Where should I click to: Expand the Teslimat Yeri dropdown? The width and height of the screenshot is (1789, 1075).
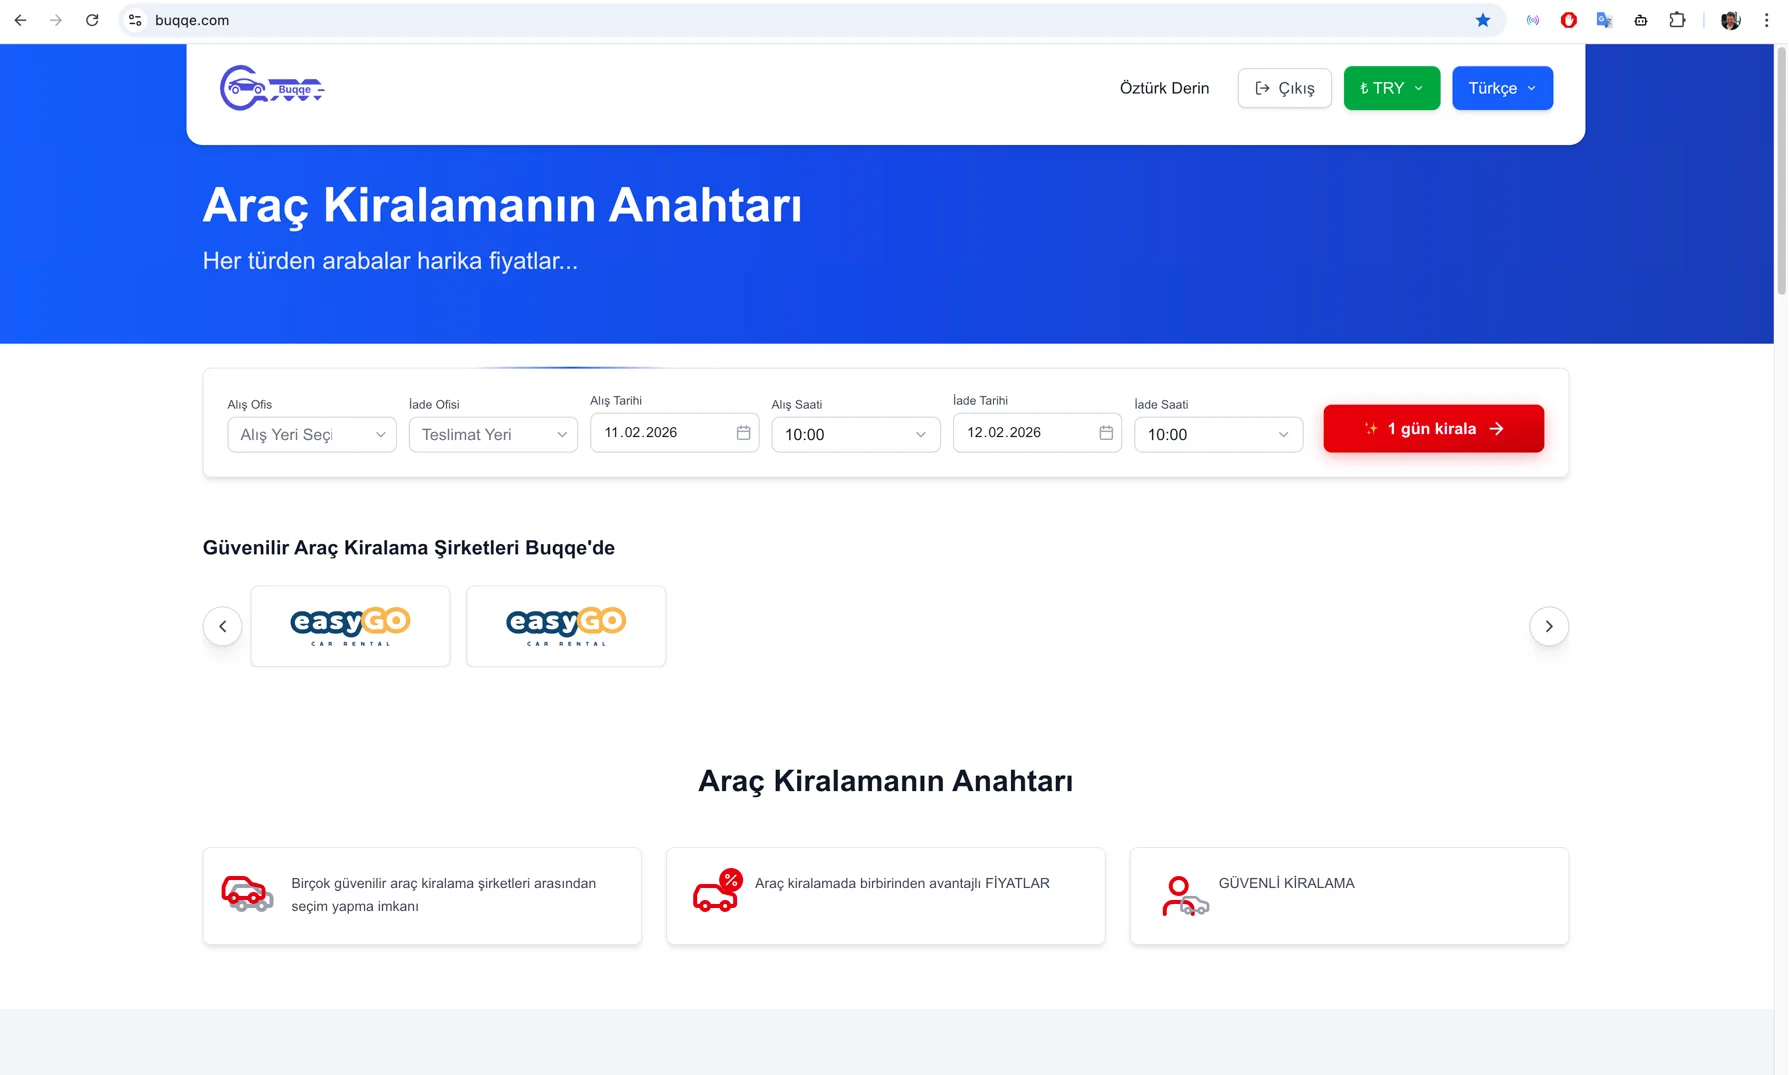[x=493, y=435]
